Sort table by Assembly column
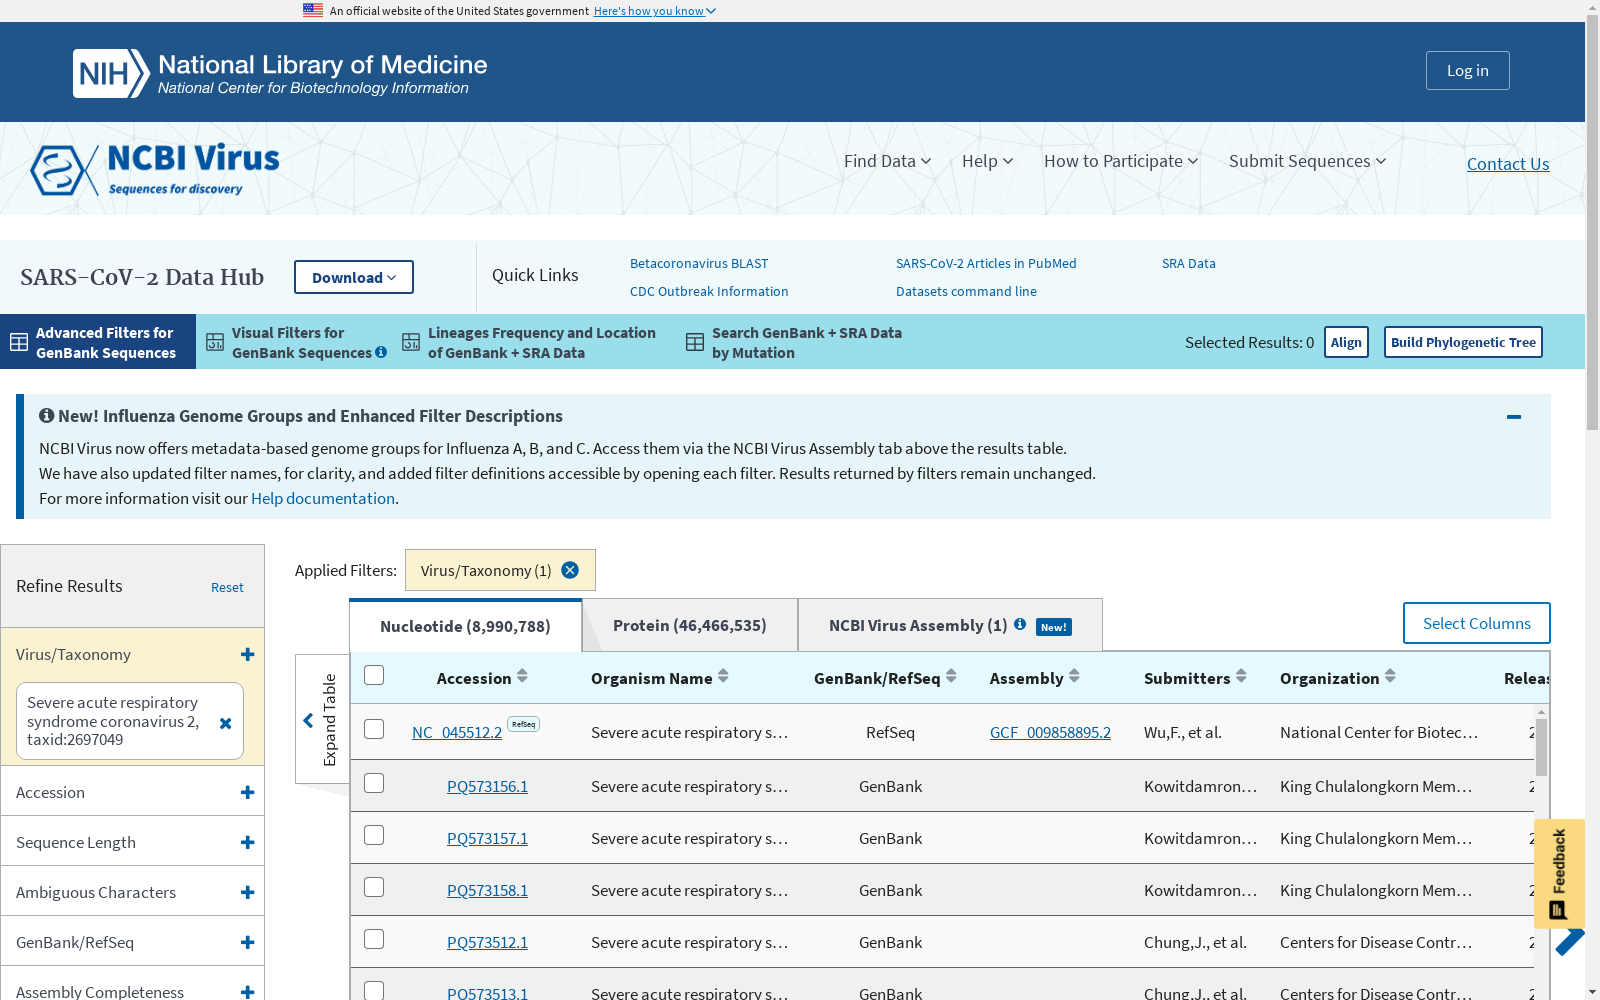The height and width of the screenshot is (1000, 1600). click(1074, 677)
